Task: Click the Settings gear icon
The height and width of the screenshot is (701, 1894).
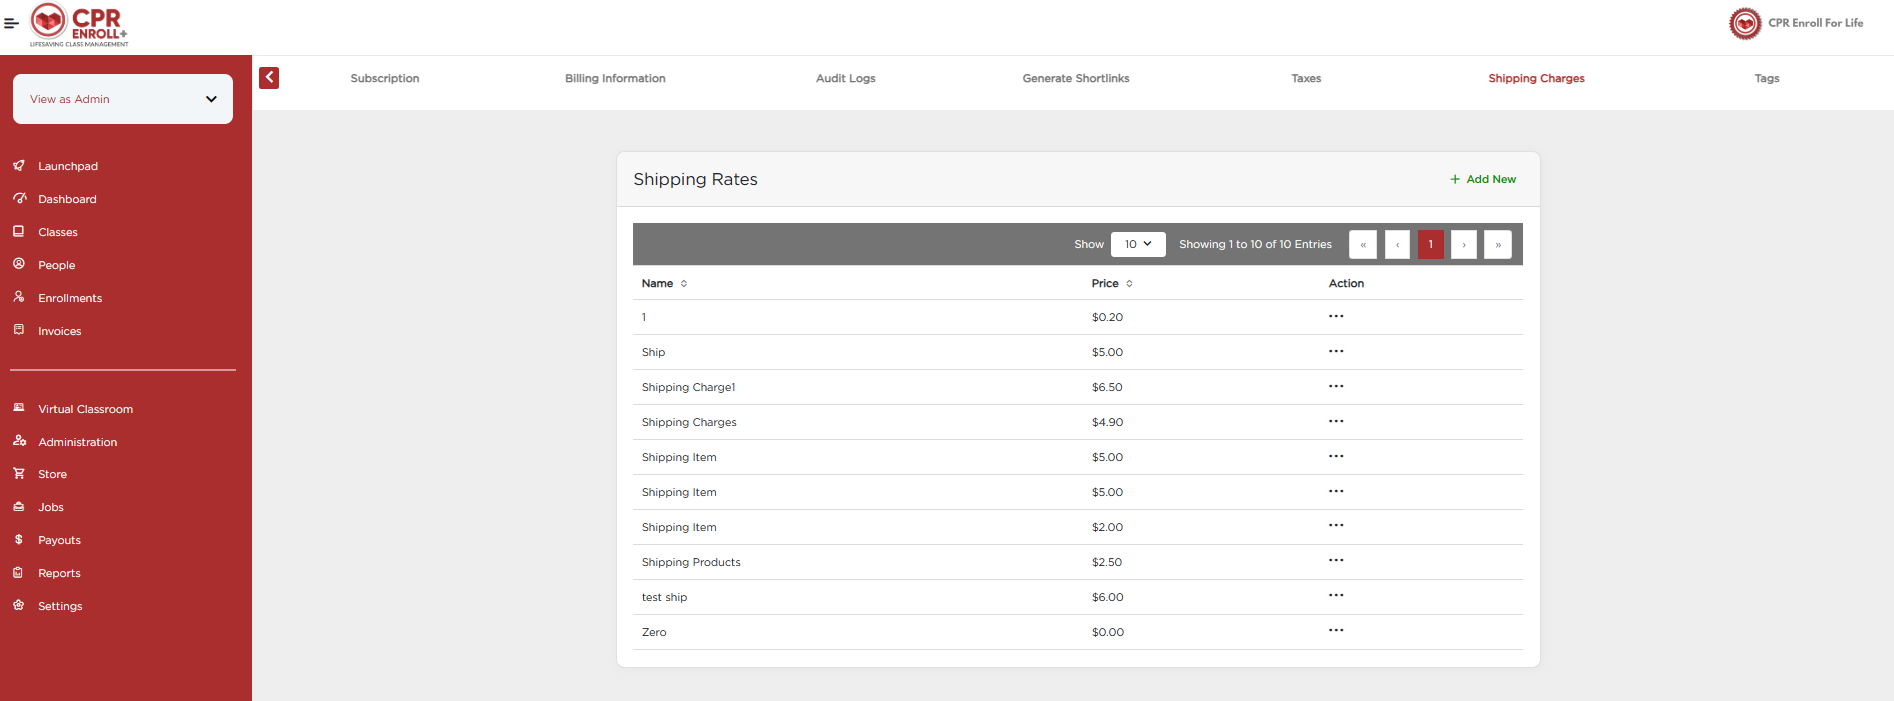Action: pos(19,606)
